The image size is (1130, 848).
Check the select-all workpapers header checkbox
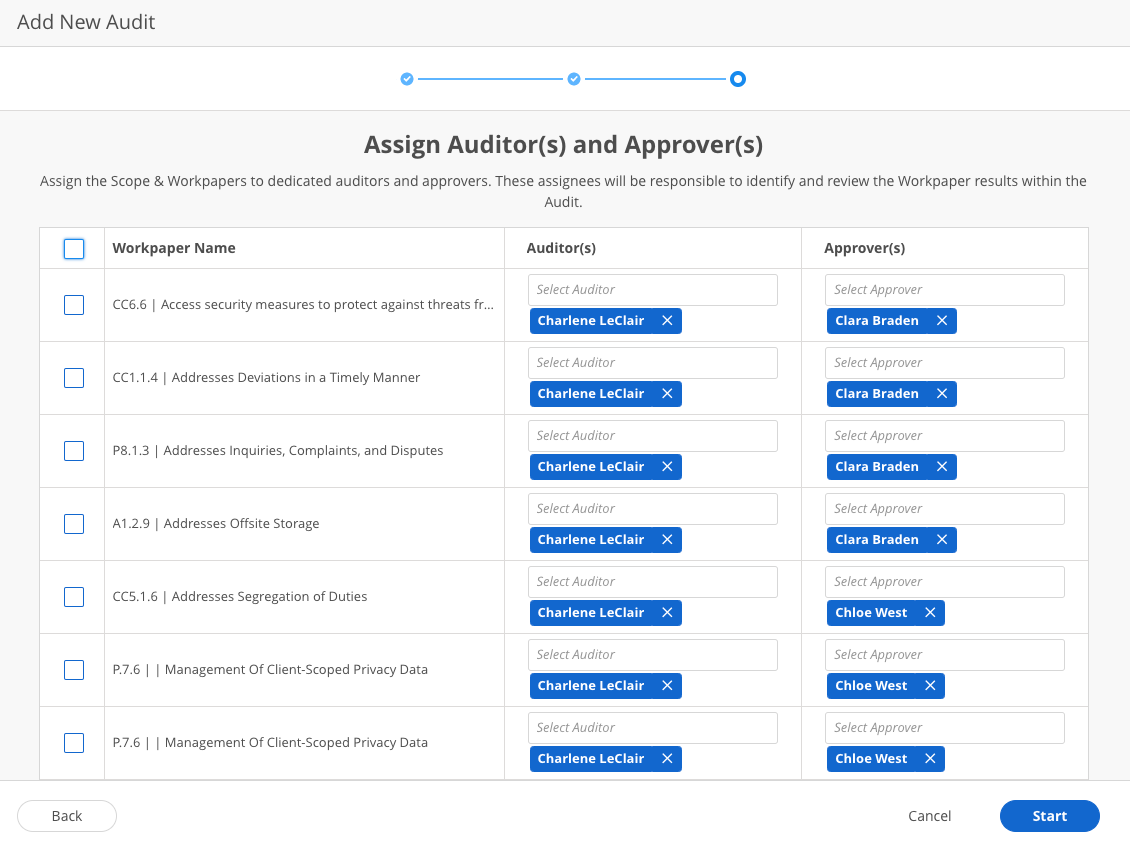tap(74, 249)
